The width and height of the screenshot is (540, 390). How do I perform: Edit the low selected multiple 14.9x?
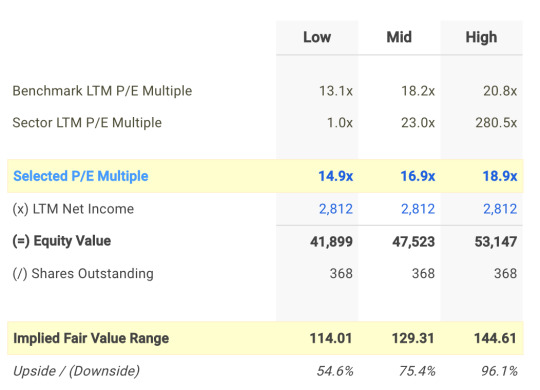click(335, 176)
